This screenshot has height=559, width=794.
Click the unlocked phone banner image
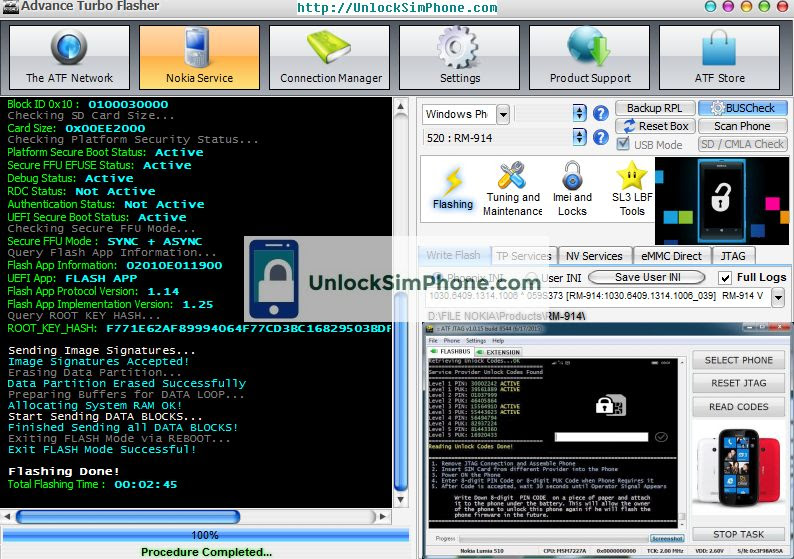[722, 201]
